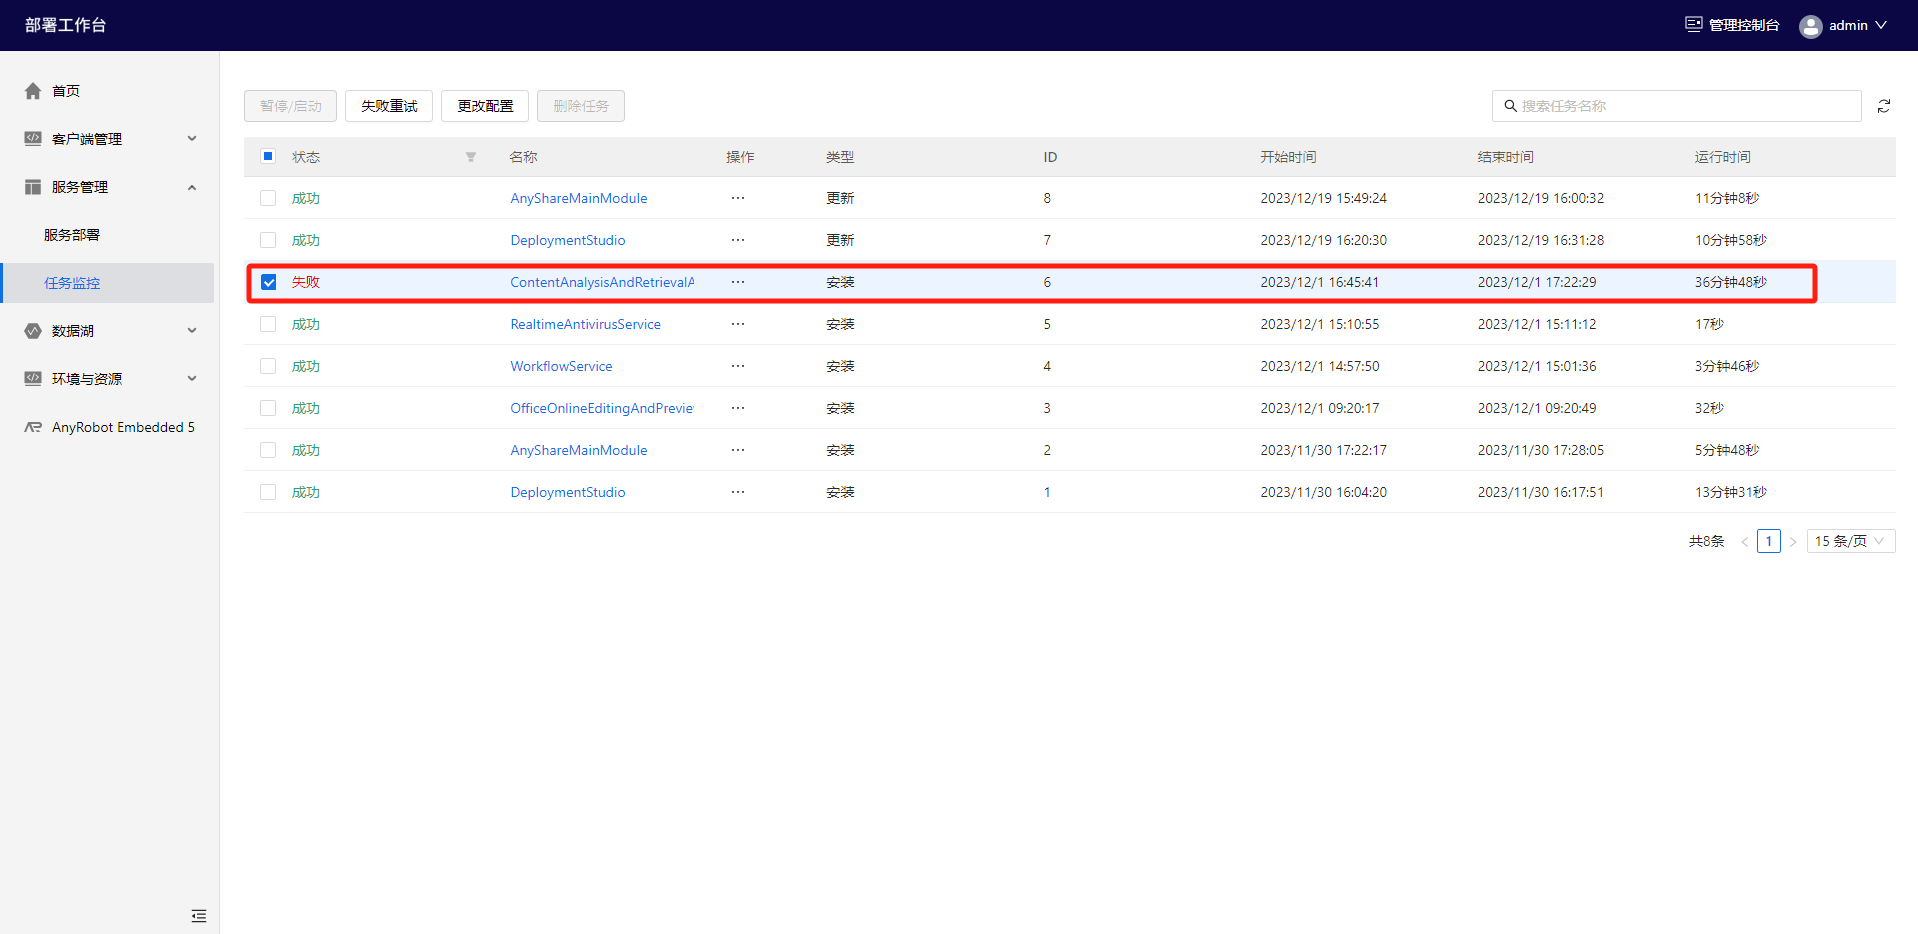
Task: Click the AnyRobot Embedded 5 icon
Action: [x=33, y=427]
